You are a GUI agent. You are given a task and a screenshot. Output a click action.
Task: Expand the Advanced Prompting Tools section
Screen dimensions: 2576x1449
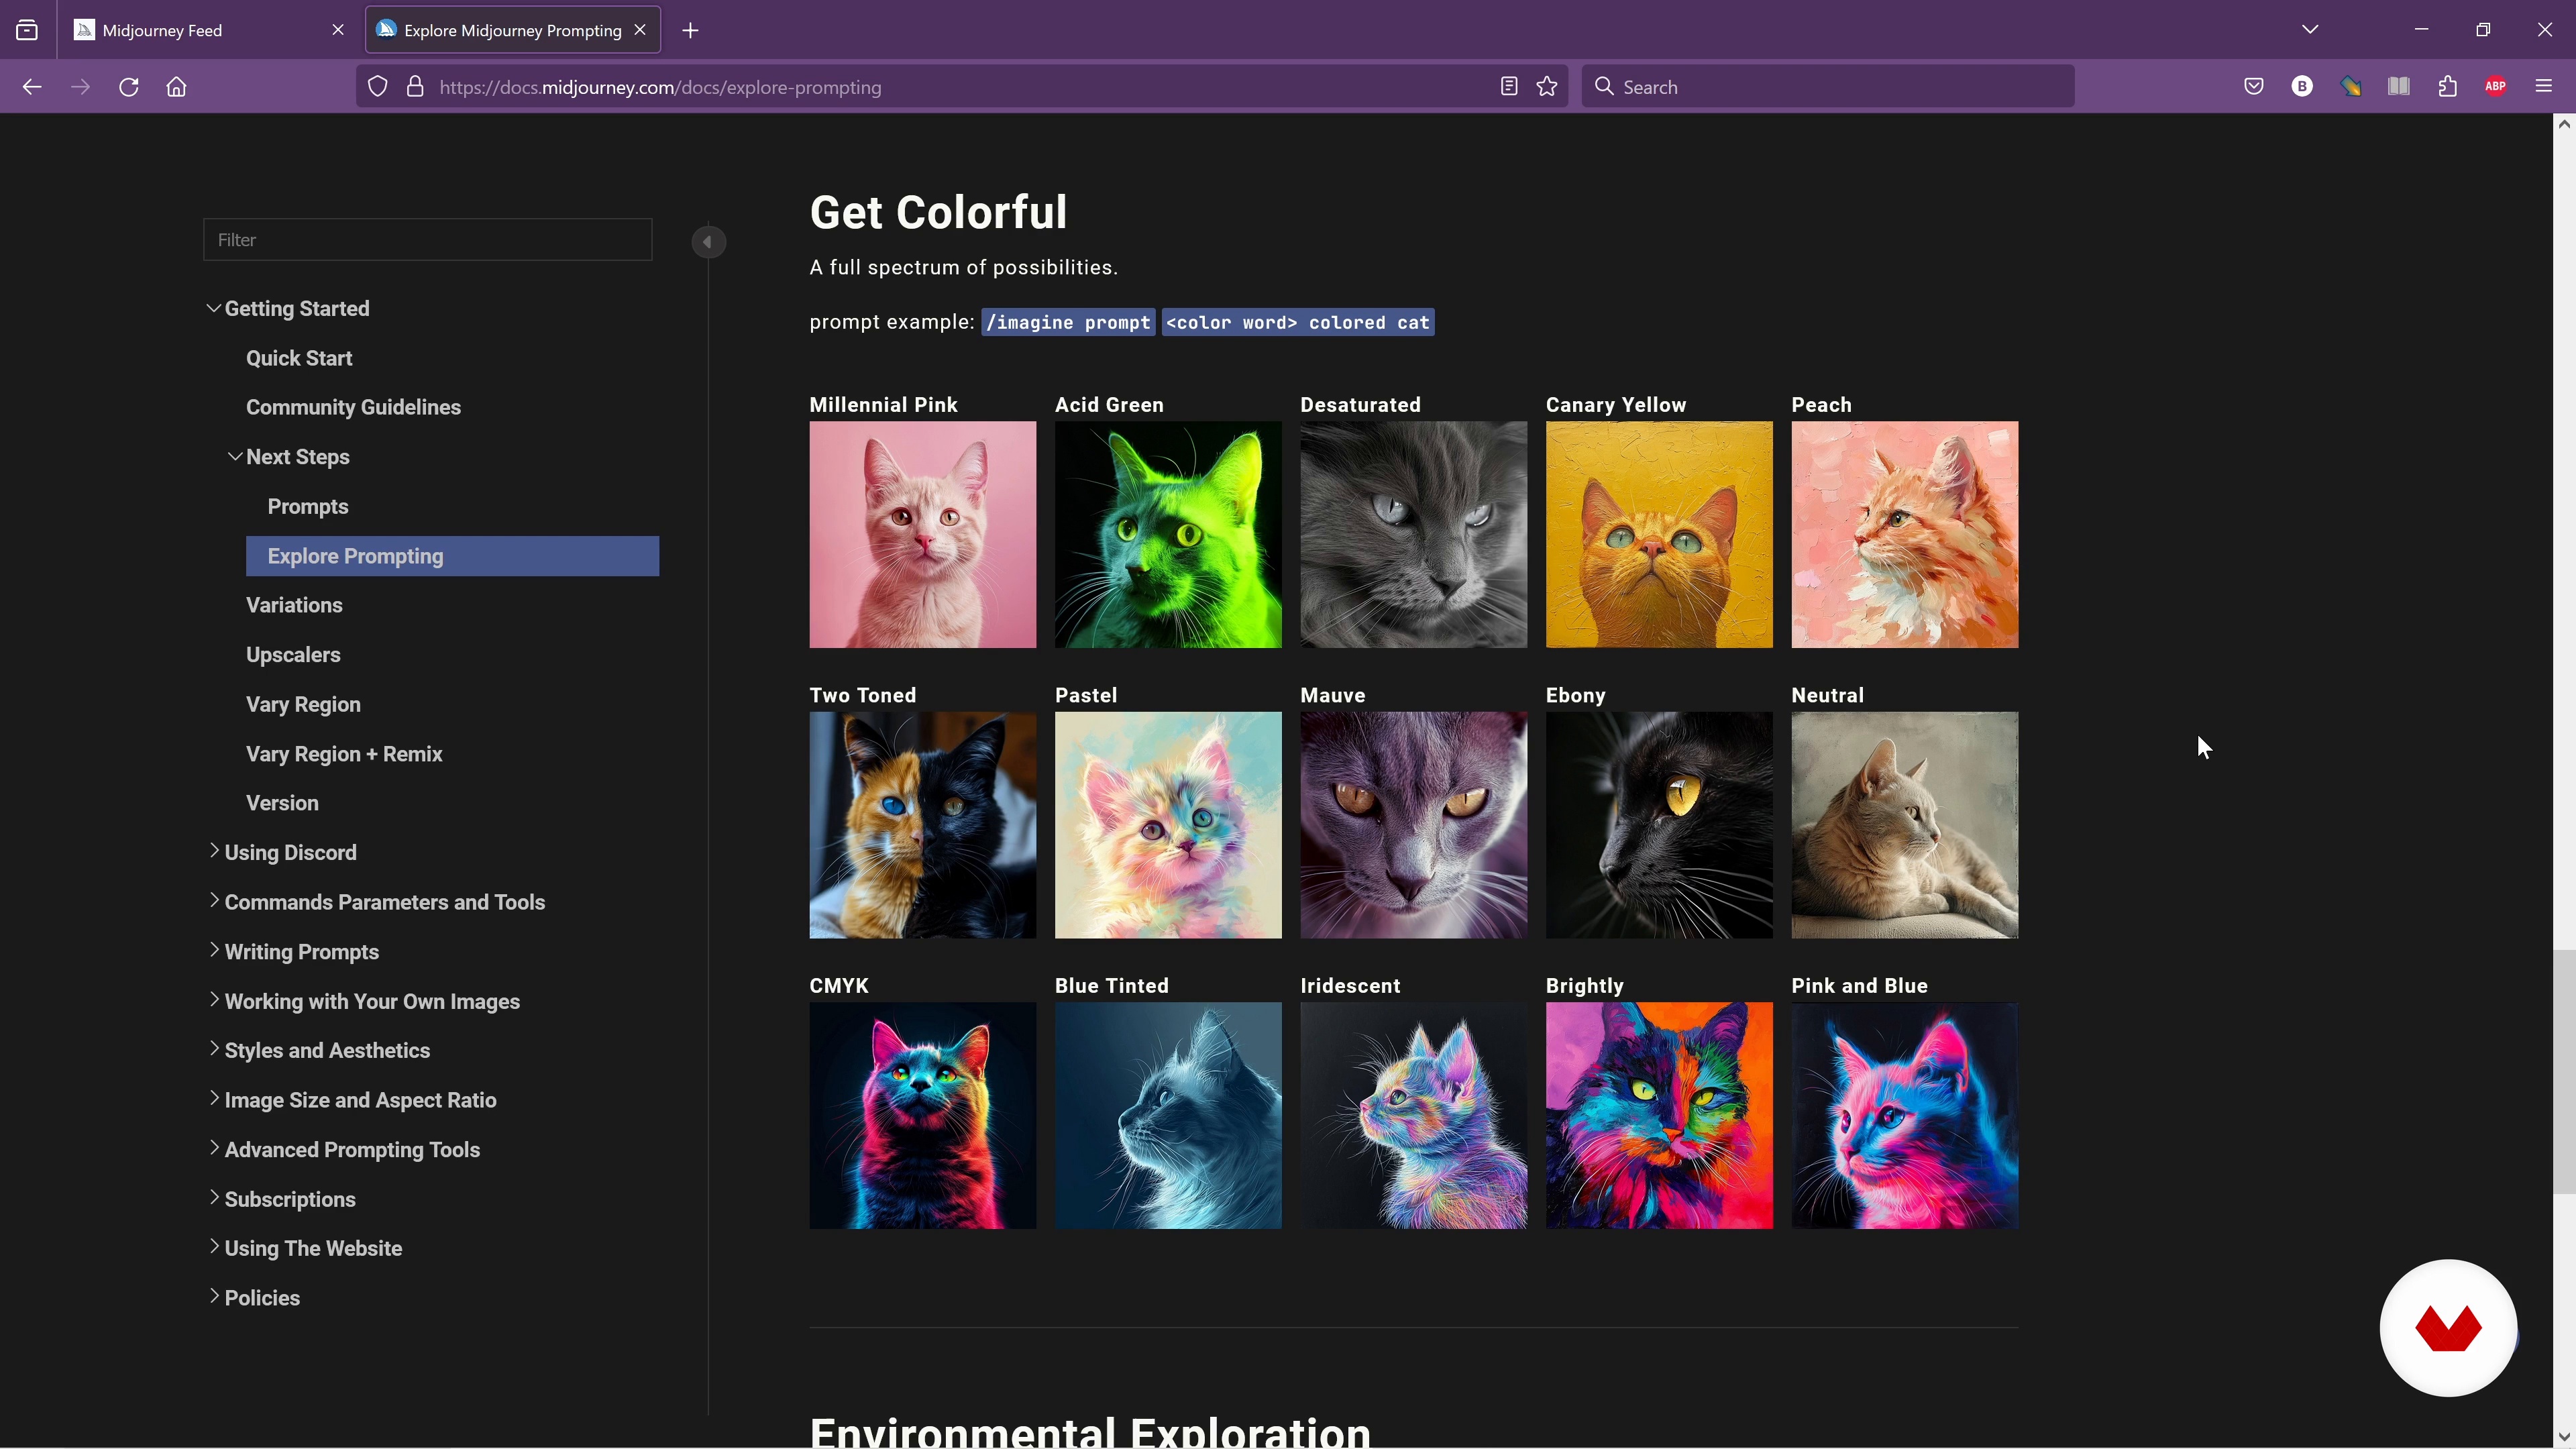pos(213,1148)
